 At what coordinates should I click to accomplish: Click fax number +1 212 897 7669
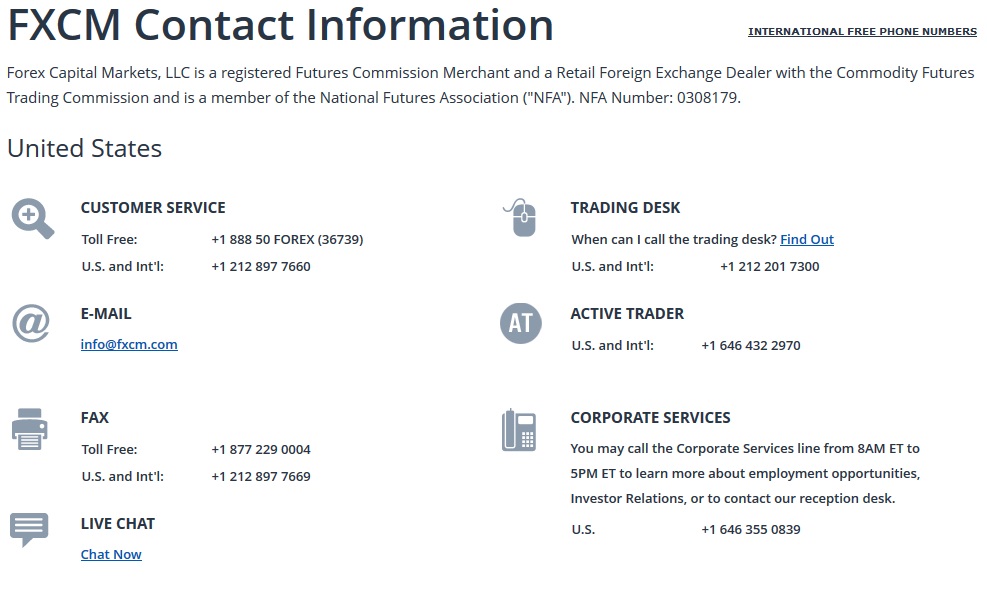[x=261, y=476]
